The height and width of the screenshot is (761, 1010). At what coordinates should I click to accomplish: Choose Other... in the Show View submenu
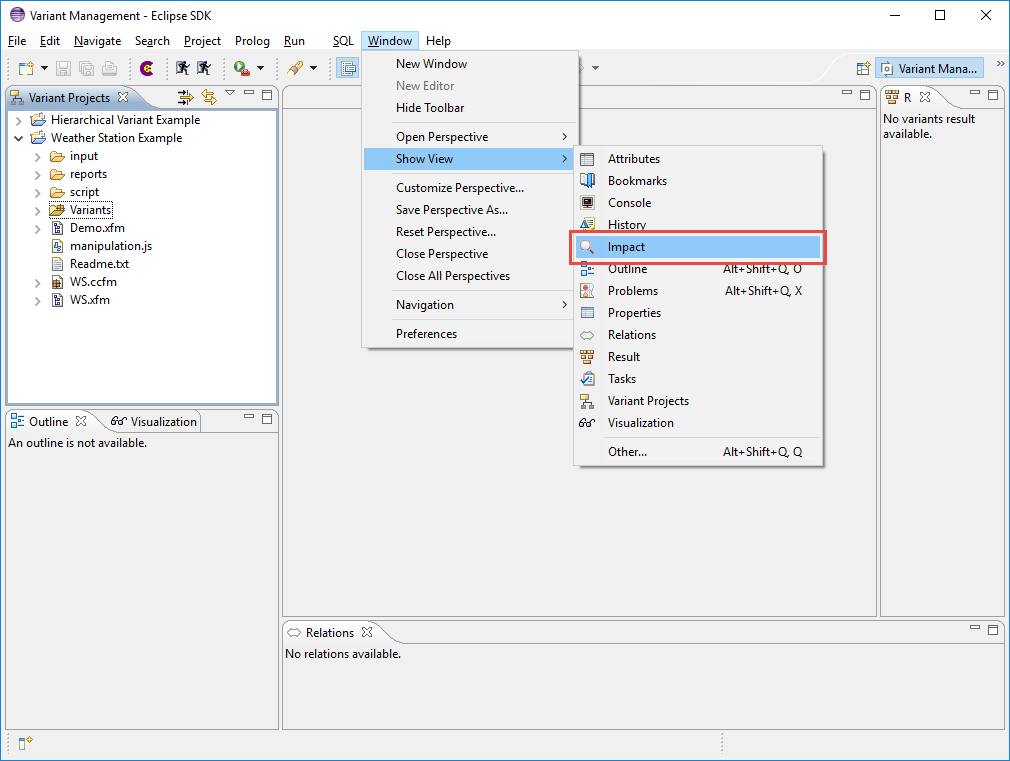(698, 452)
